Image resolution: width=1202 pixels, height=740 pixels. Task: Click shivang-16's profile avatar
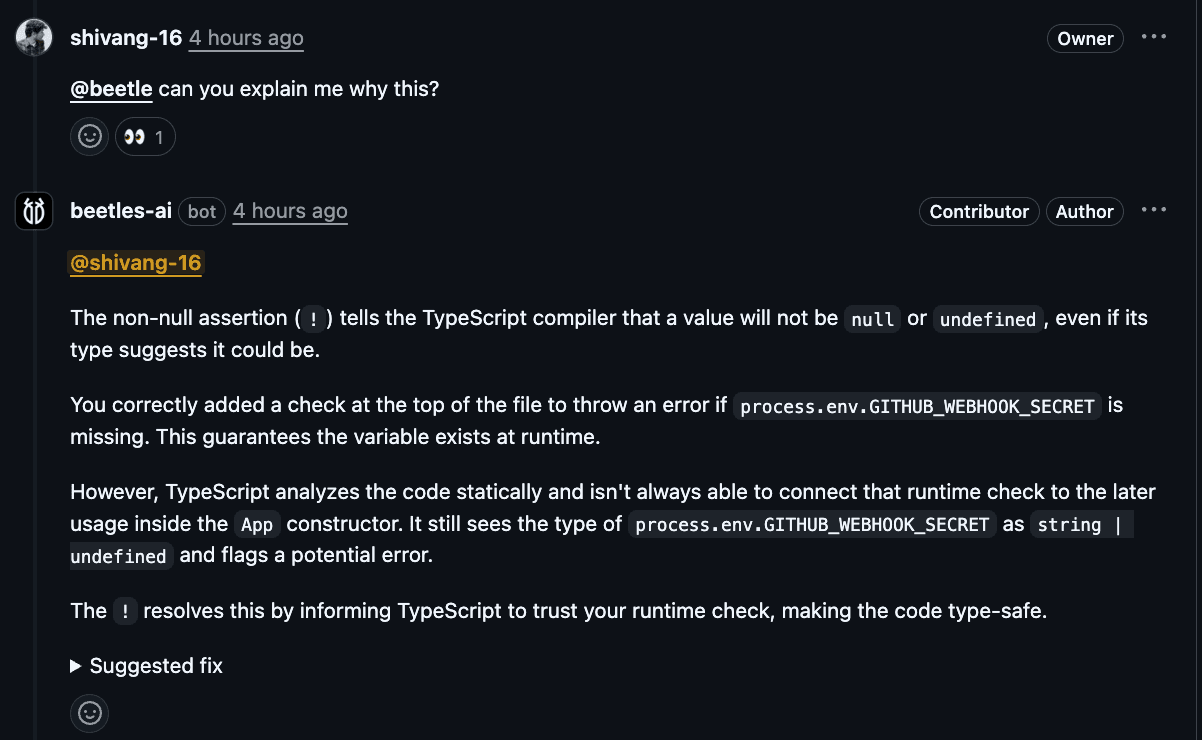(34, 38)
